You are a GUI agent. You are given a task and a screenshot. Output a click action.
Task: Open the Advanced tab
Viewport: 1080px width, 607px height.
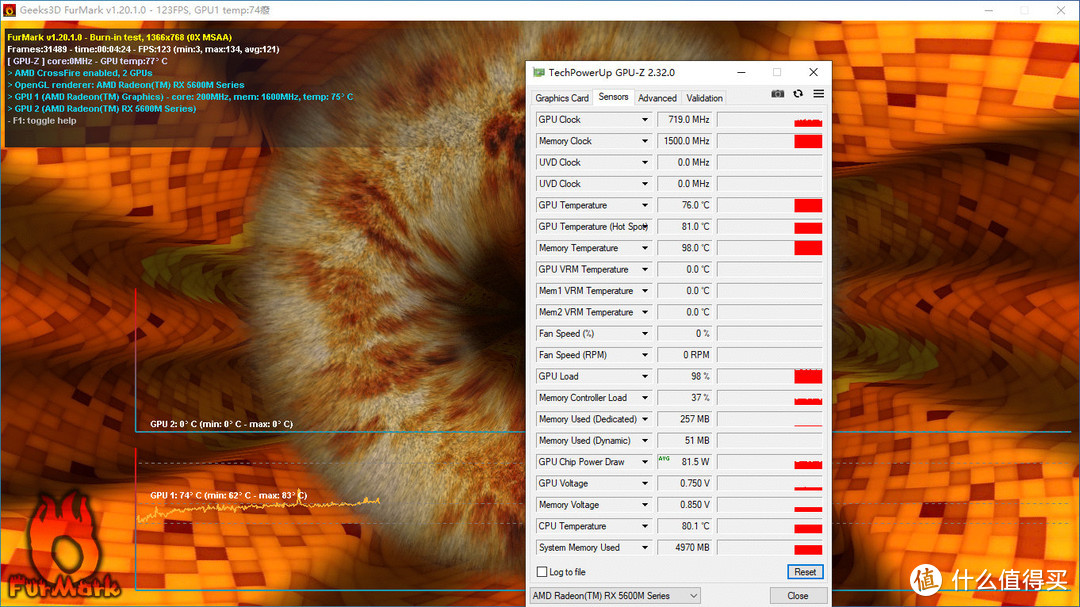(657, 98)
